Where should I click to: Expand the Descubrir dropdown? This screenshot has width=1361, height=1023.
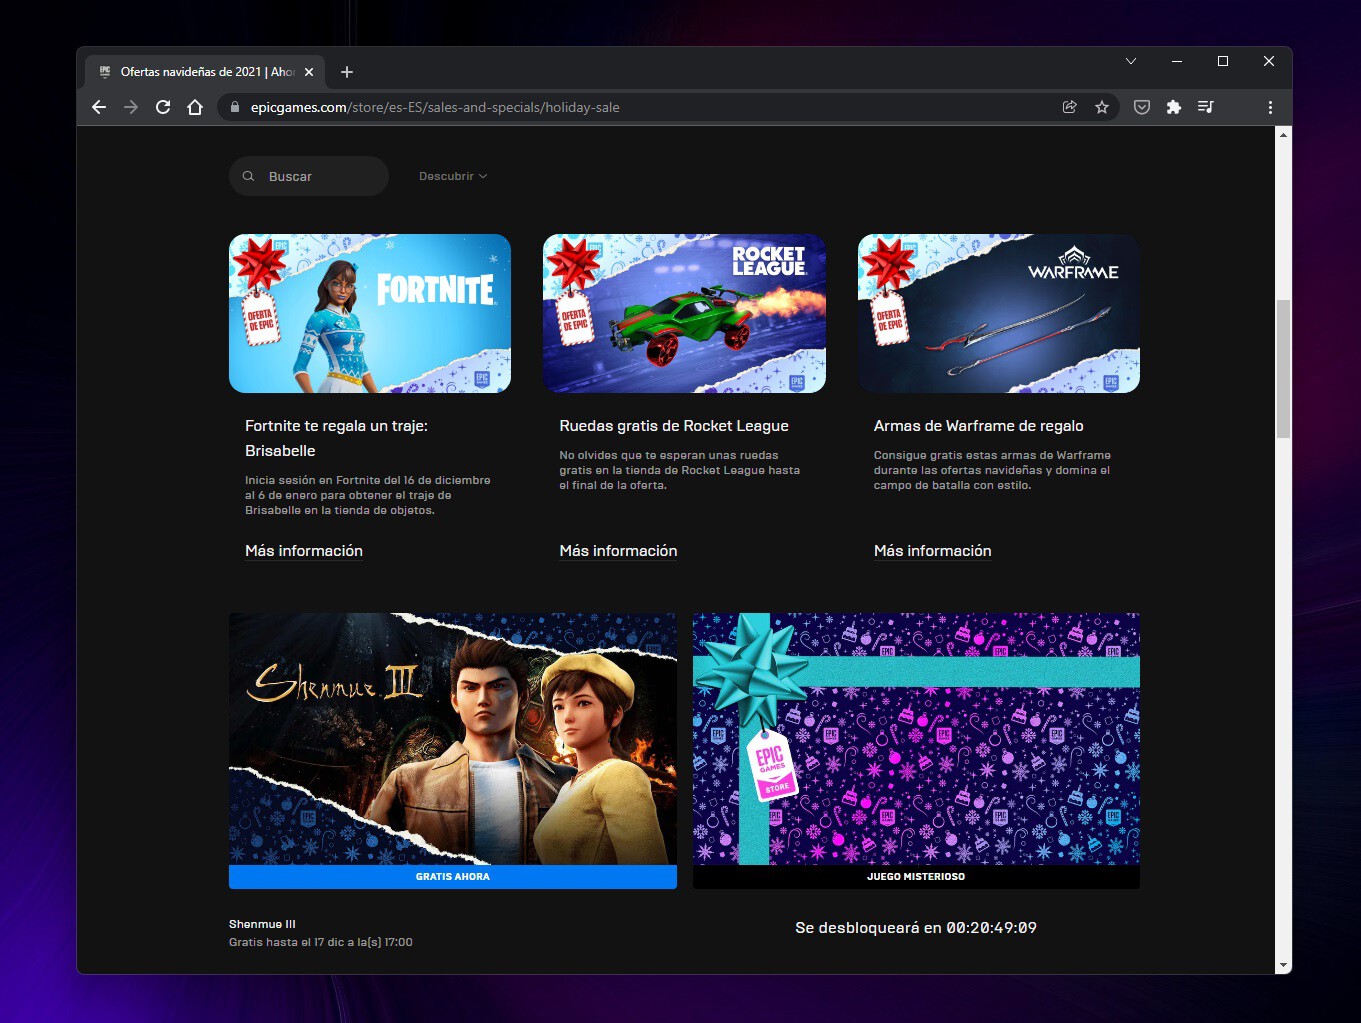(453, 176)
